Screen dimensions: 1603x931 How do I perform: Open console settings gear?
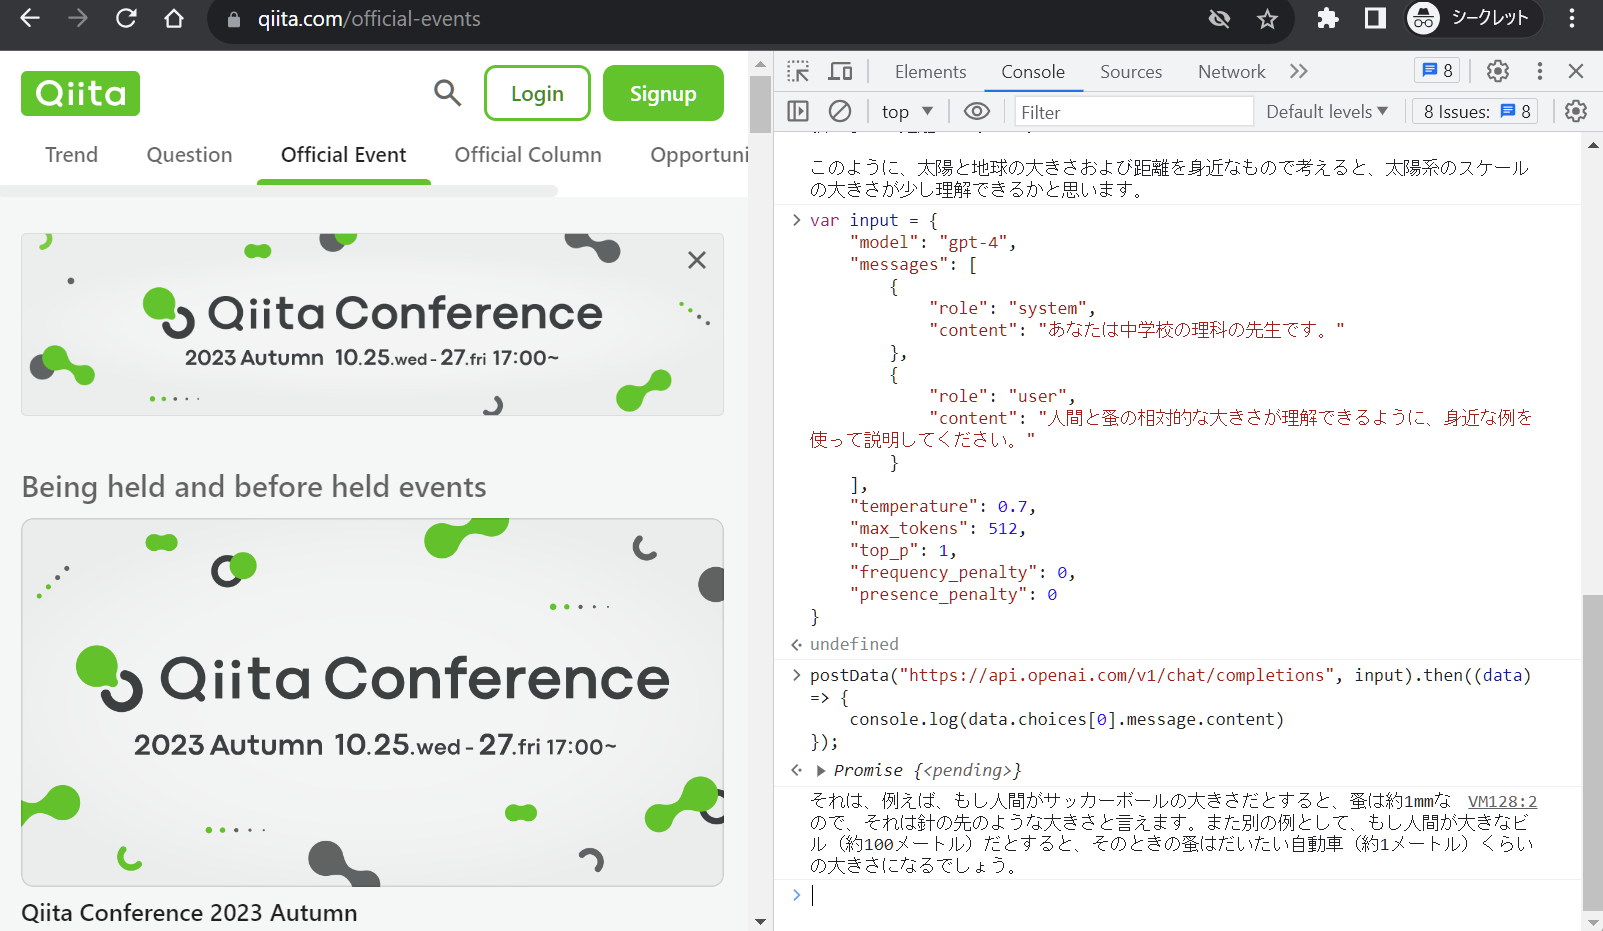click(x=1576, y=111)
